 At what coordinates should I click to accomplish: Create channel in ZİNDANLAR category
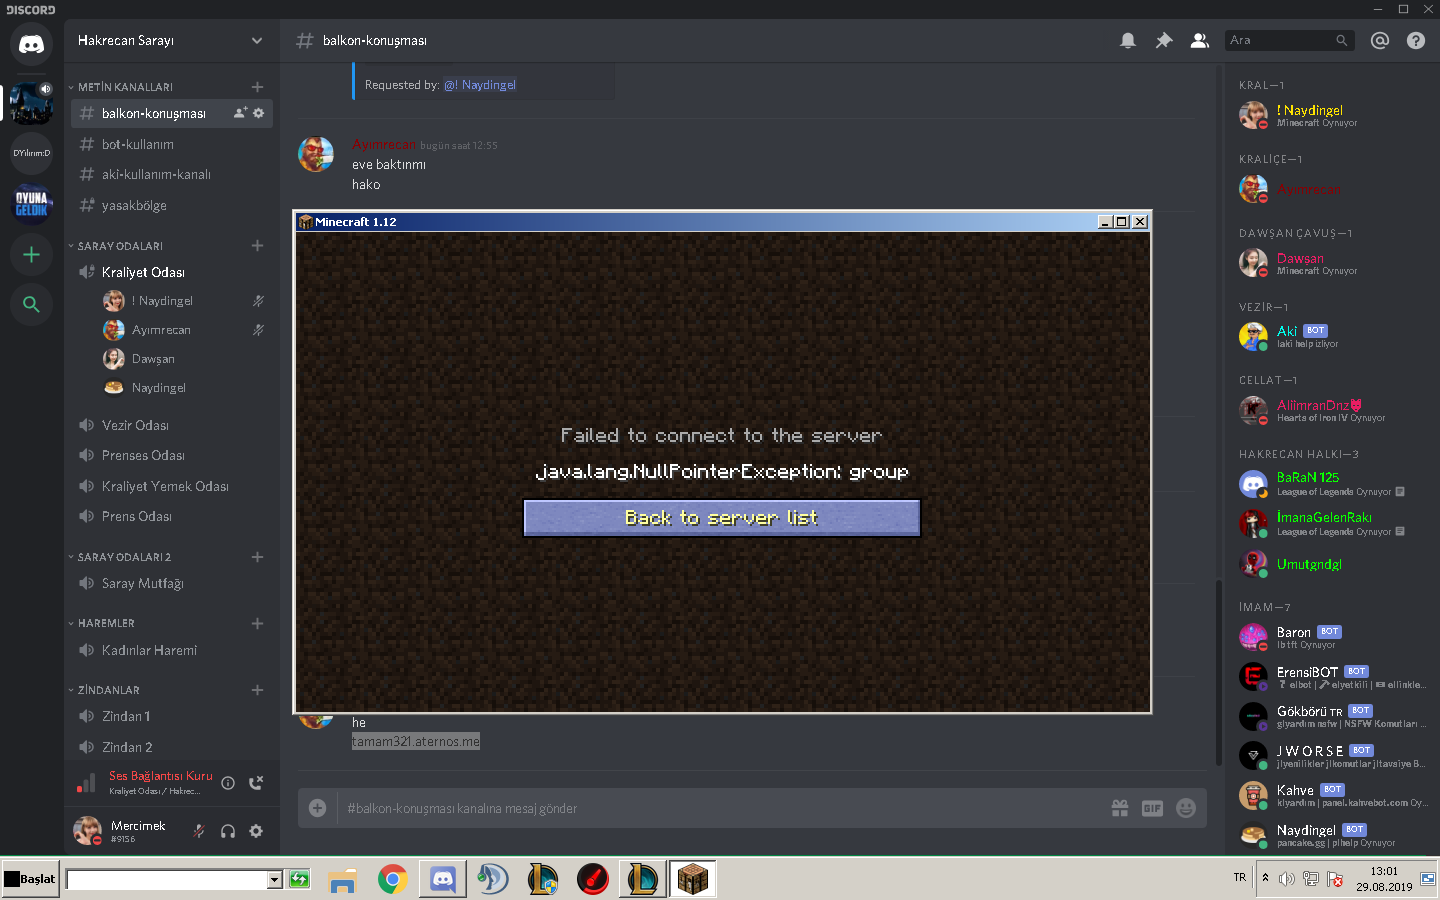coord(257,690)
